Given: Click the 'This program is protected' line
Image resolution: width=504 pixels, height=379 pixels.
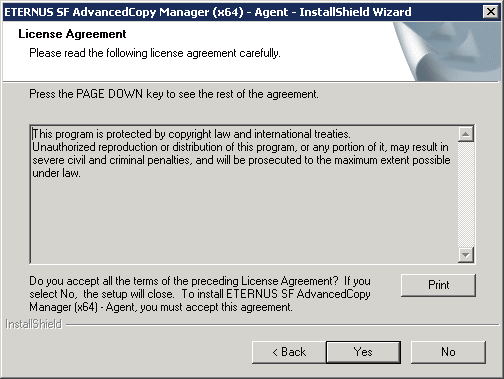Looking at the screenshot, I should click(191, 134).
